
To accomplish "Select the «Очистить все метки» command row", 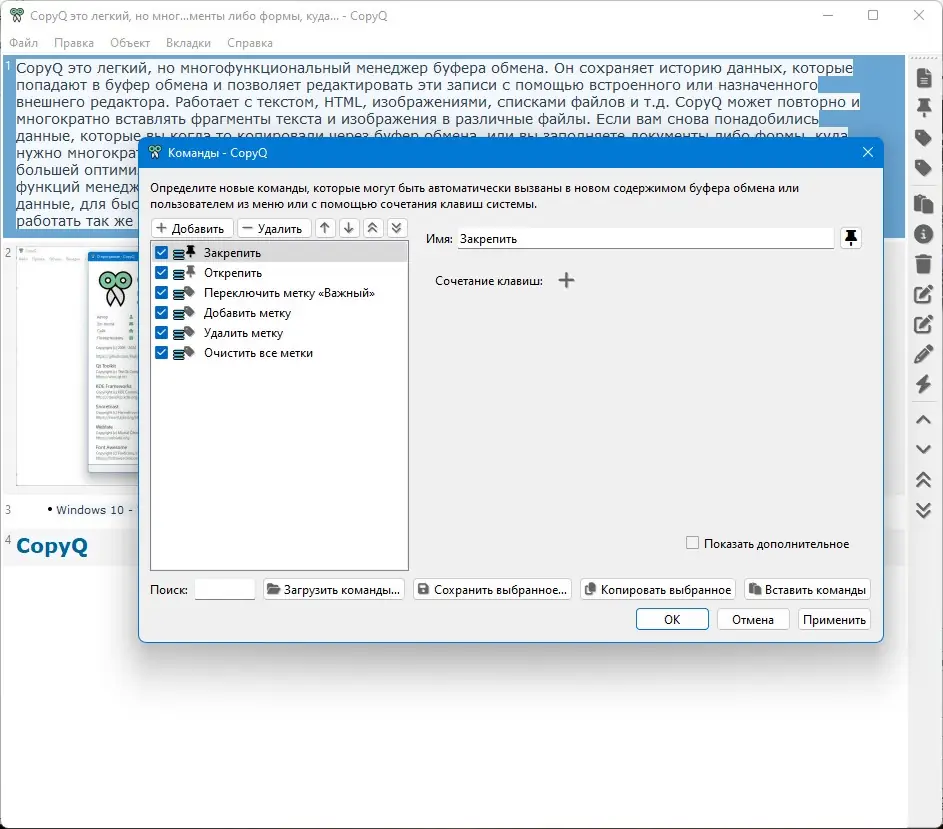I will point(279,353).
